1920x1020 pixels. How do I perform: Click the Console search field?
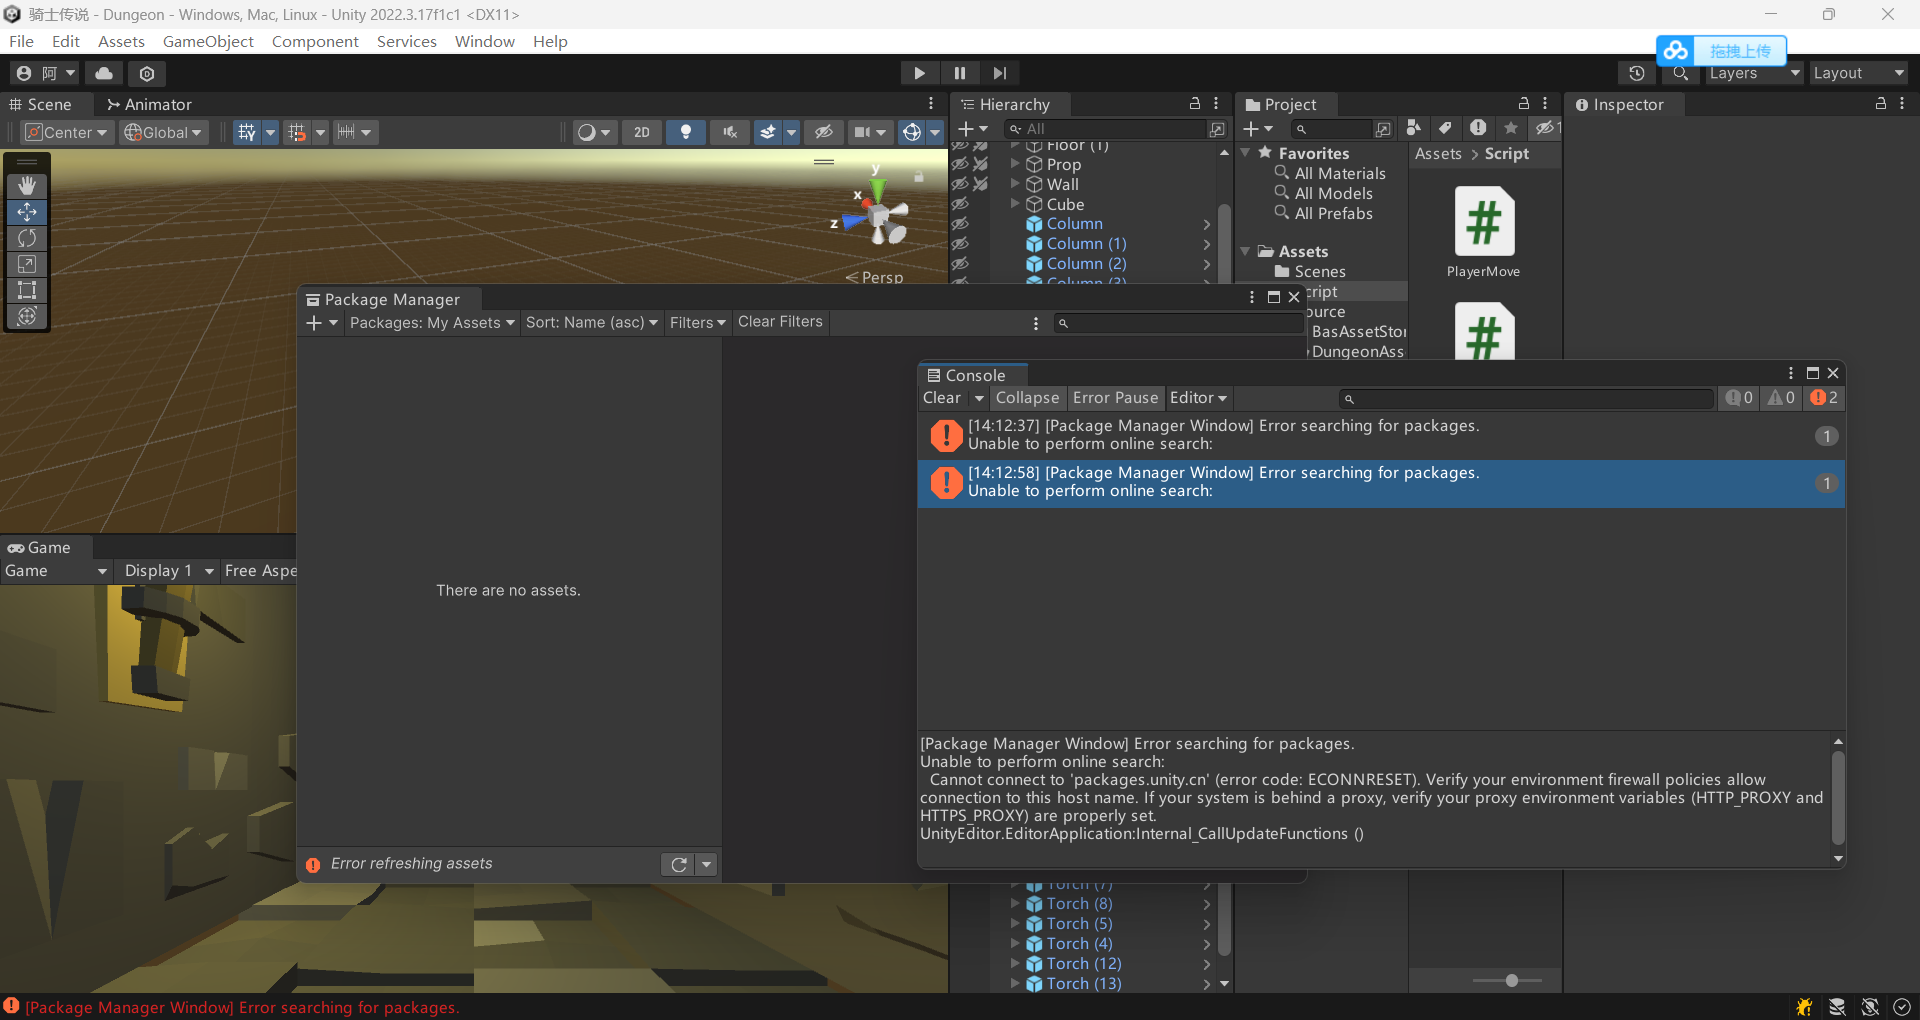1527,398
